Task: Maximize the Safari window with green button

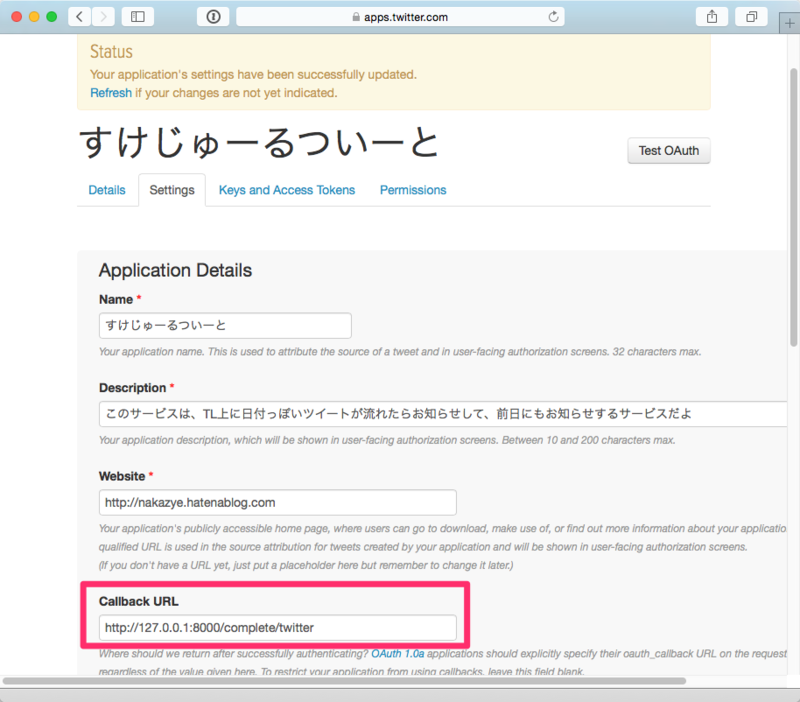Action: pos(52,17)
